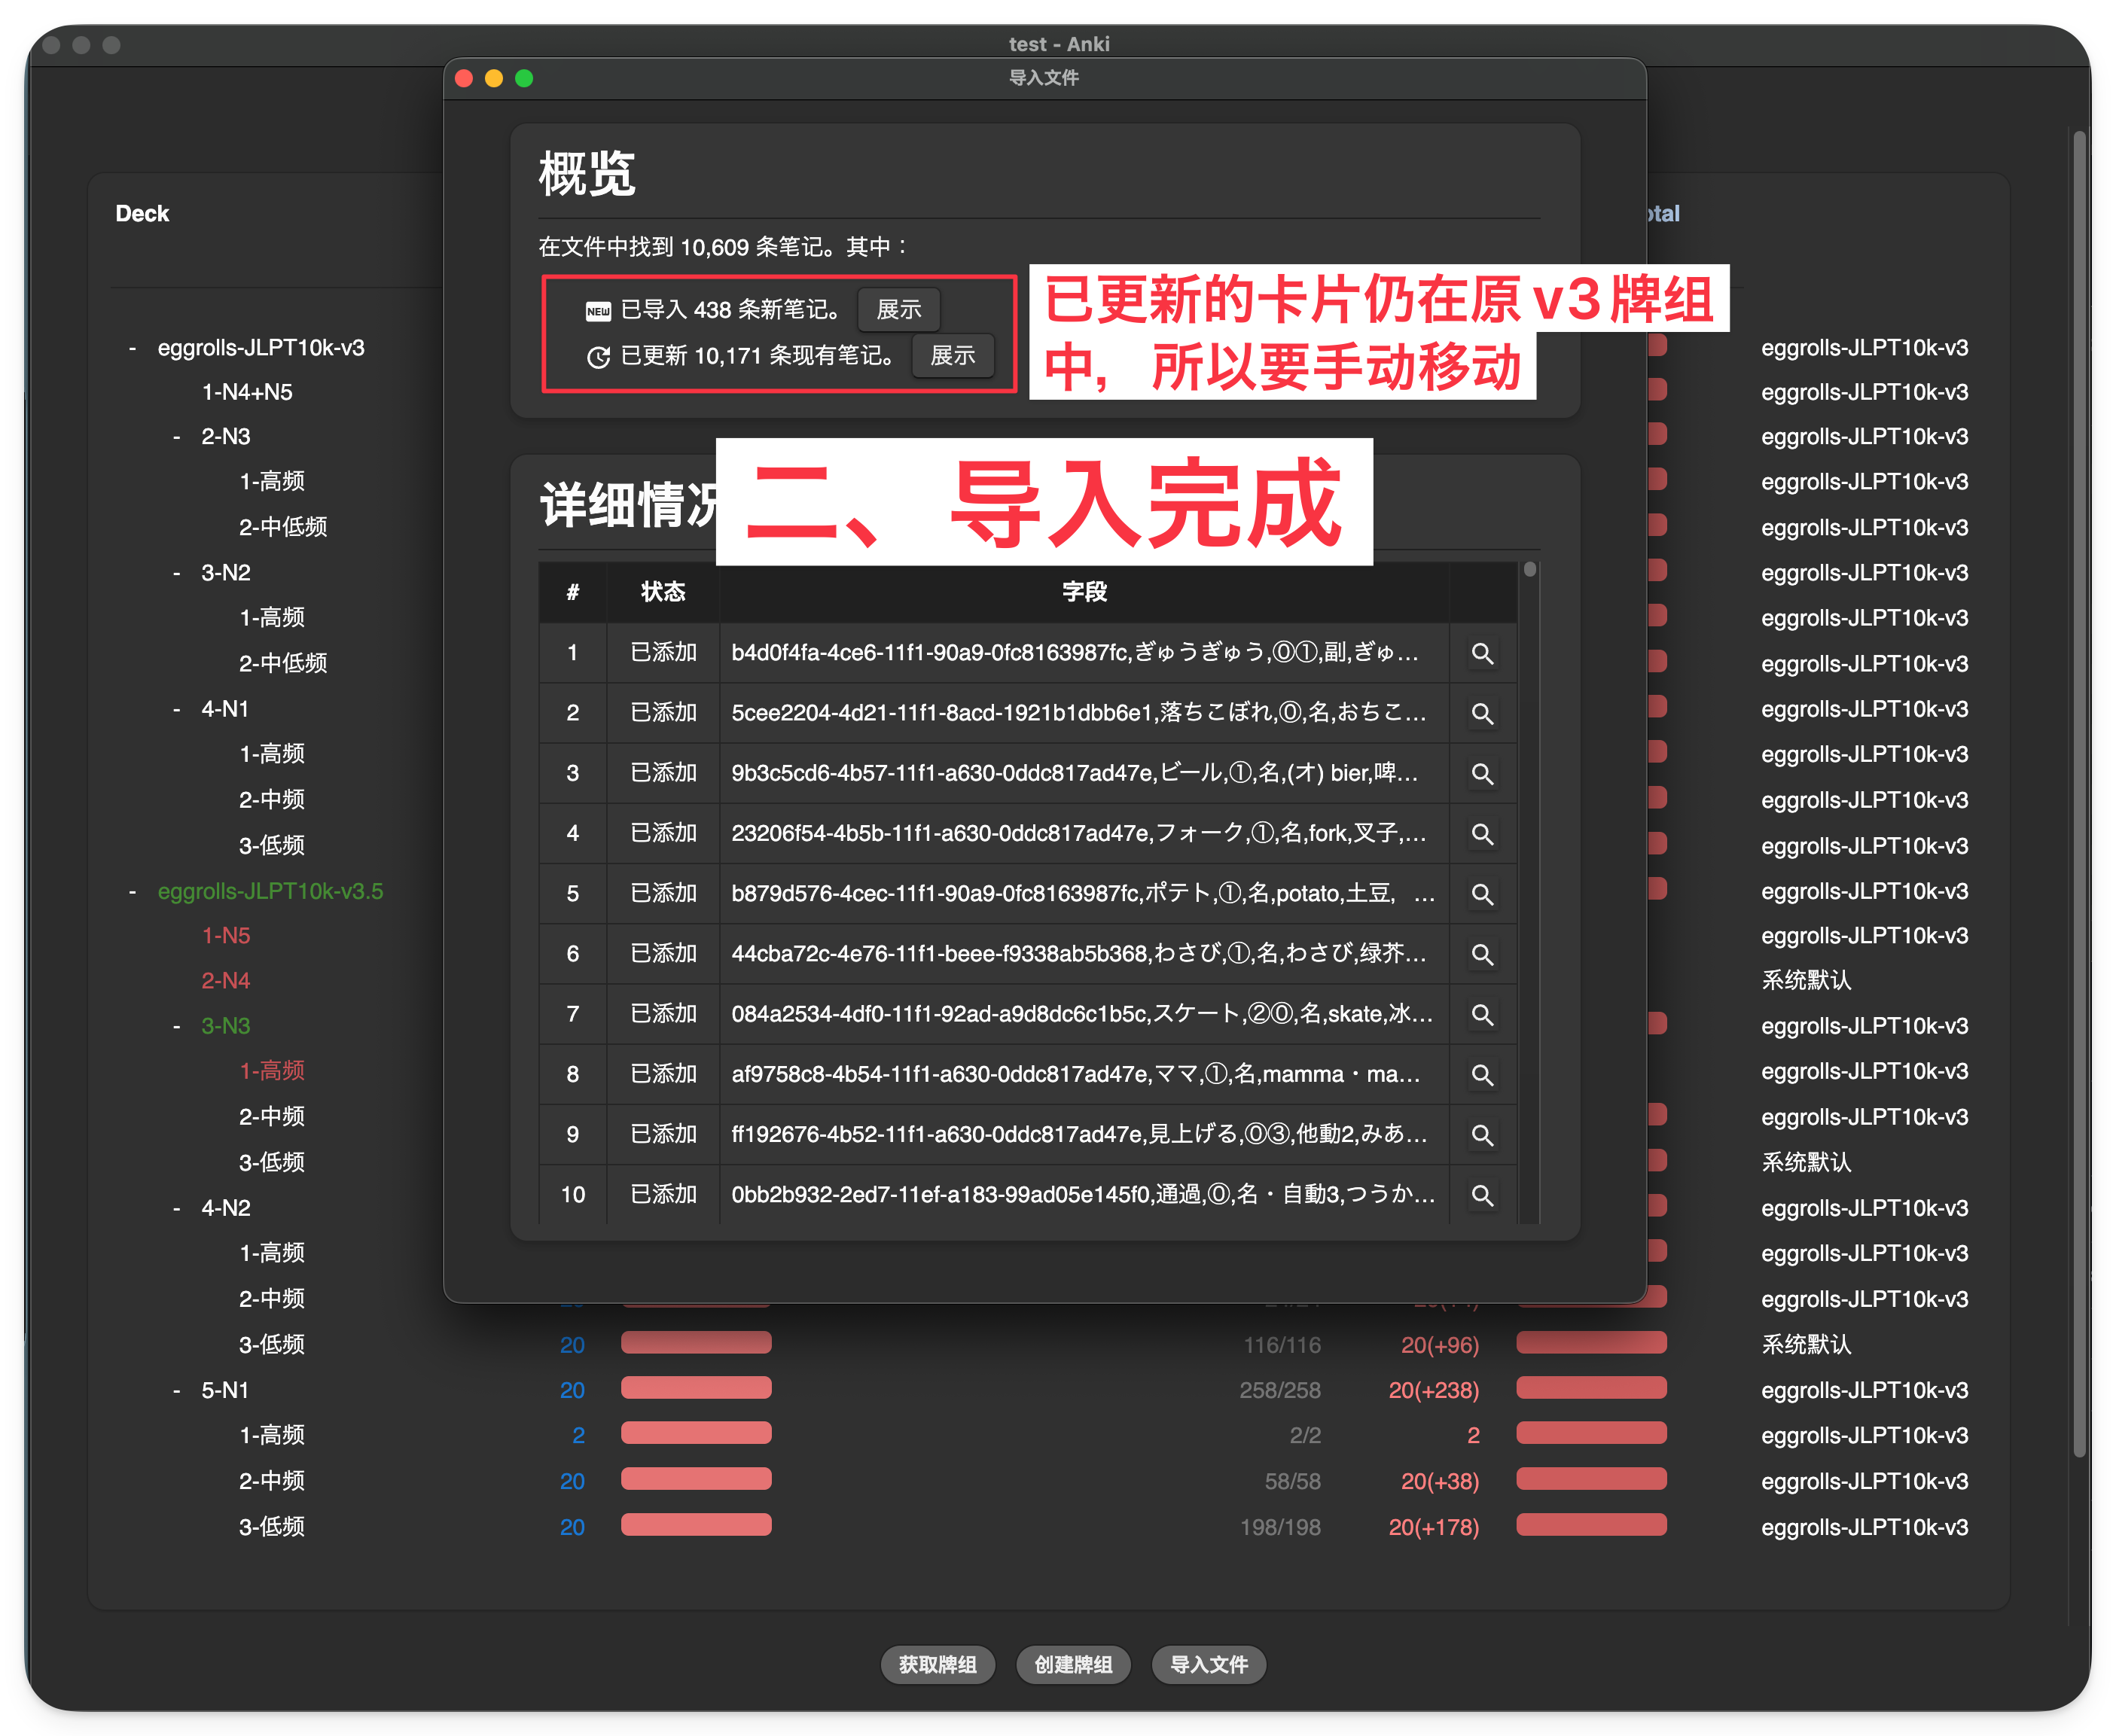
Task: Select the 3-N2 subdeck
Action: (226, 573)
